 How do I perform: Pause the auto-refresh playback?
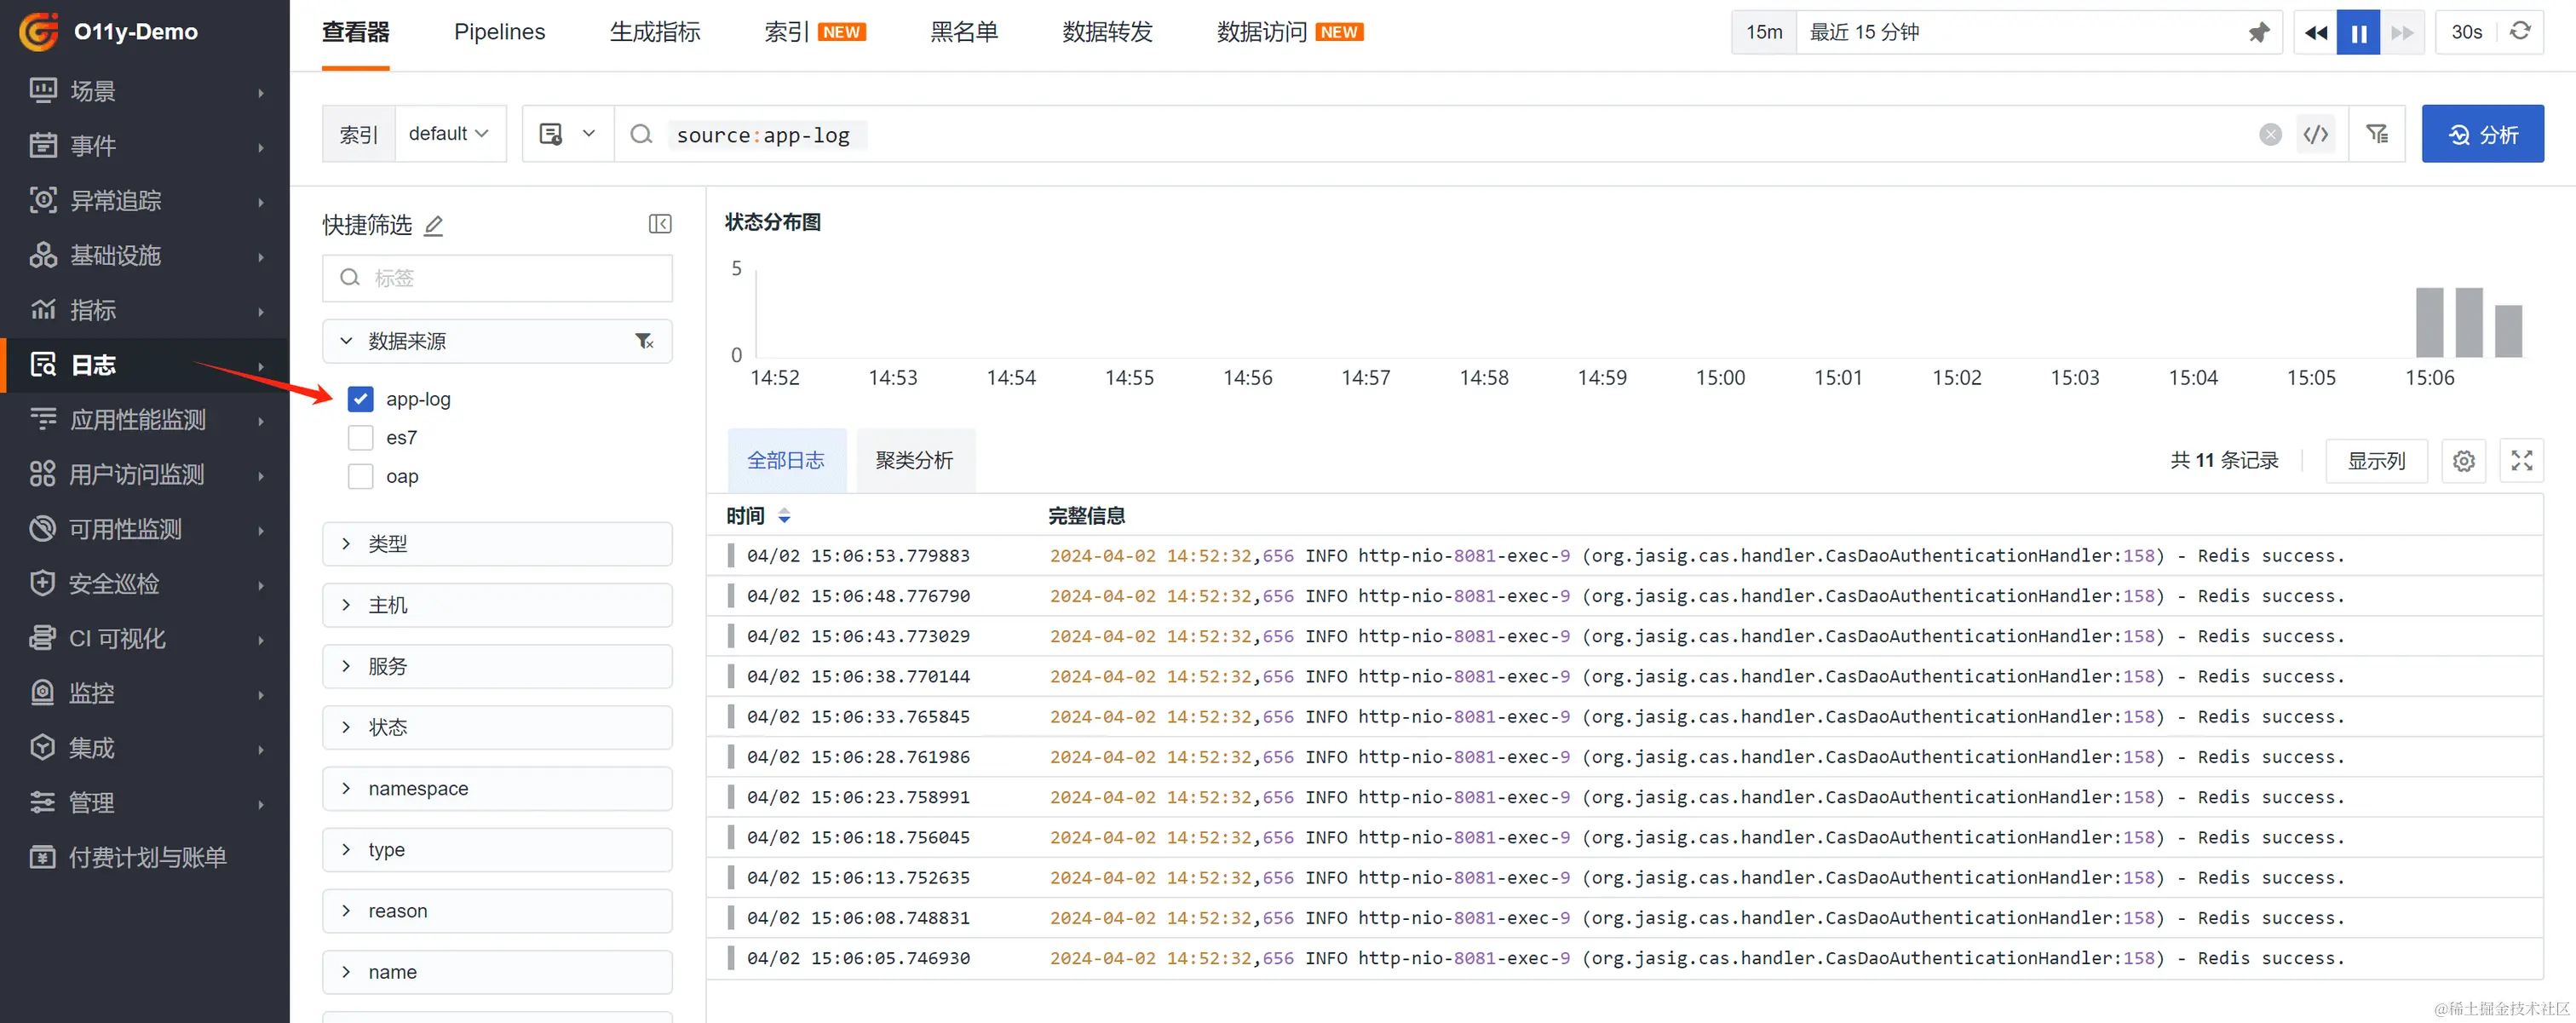tap(2358, 33)
